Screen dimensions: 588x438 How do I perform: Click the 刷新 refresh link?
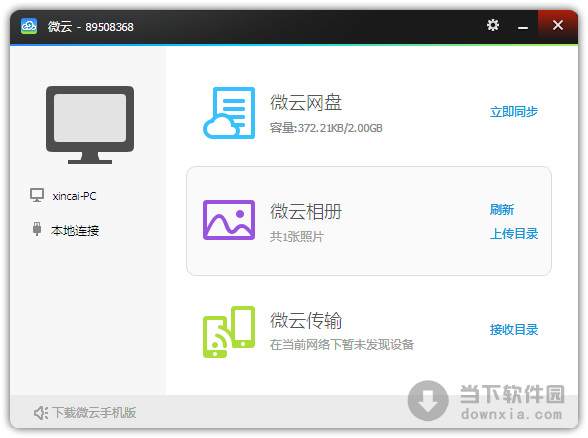pos(502,210)
